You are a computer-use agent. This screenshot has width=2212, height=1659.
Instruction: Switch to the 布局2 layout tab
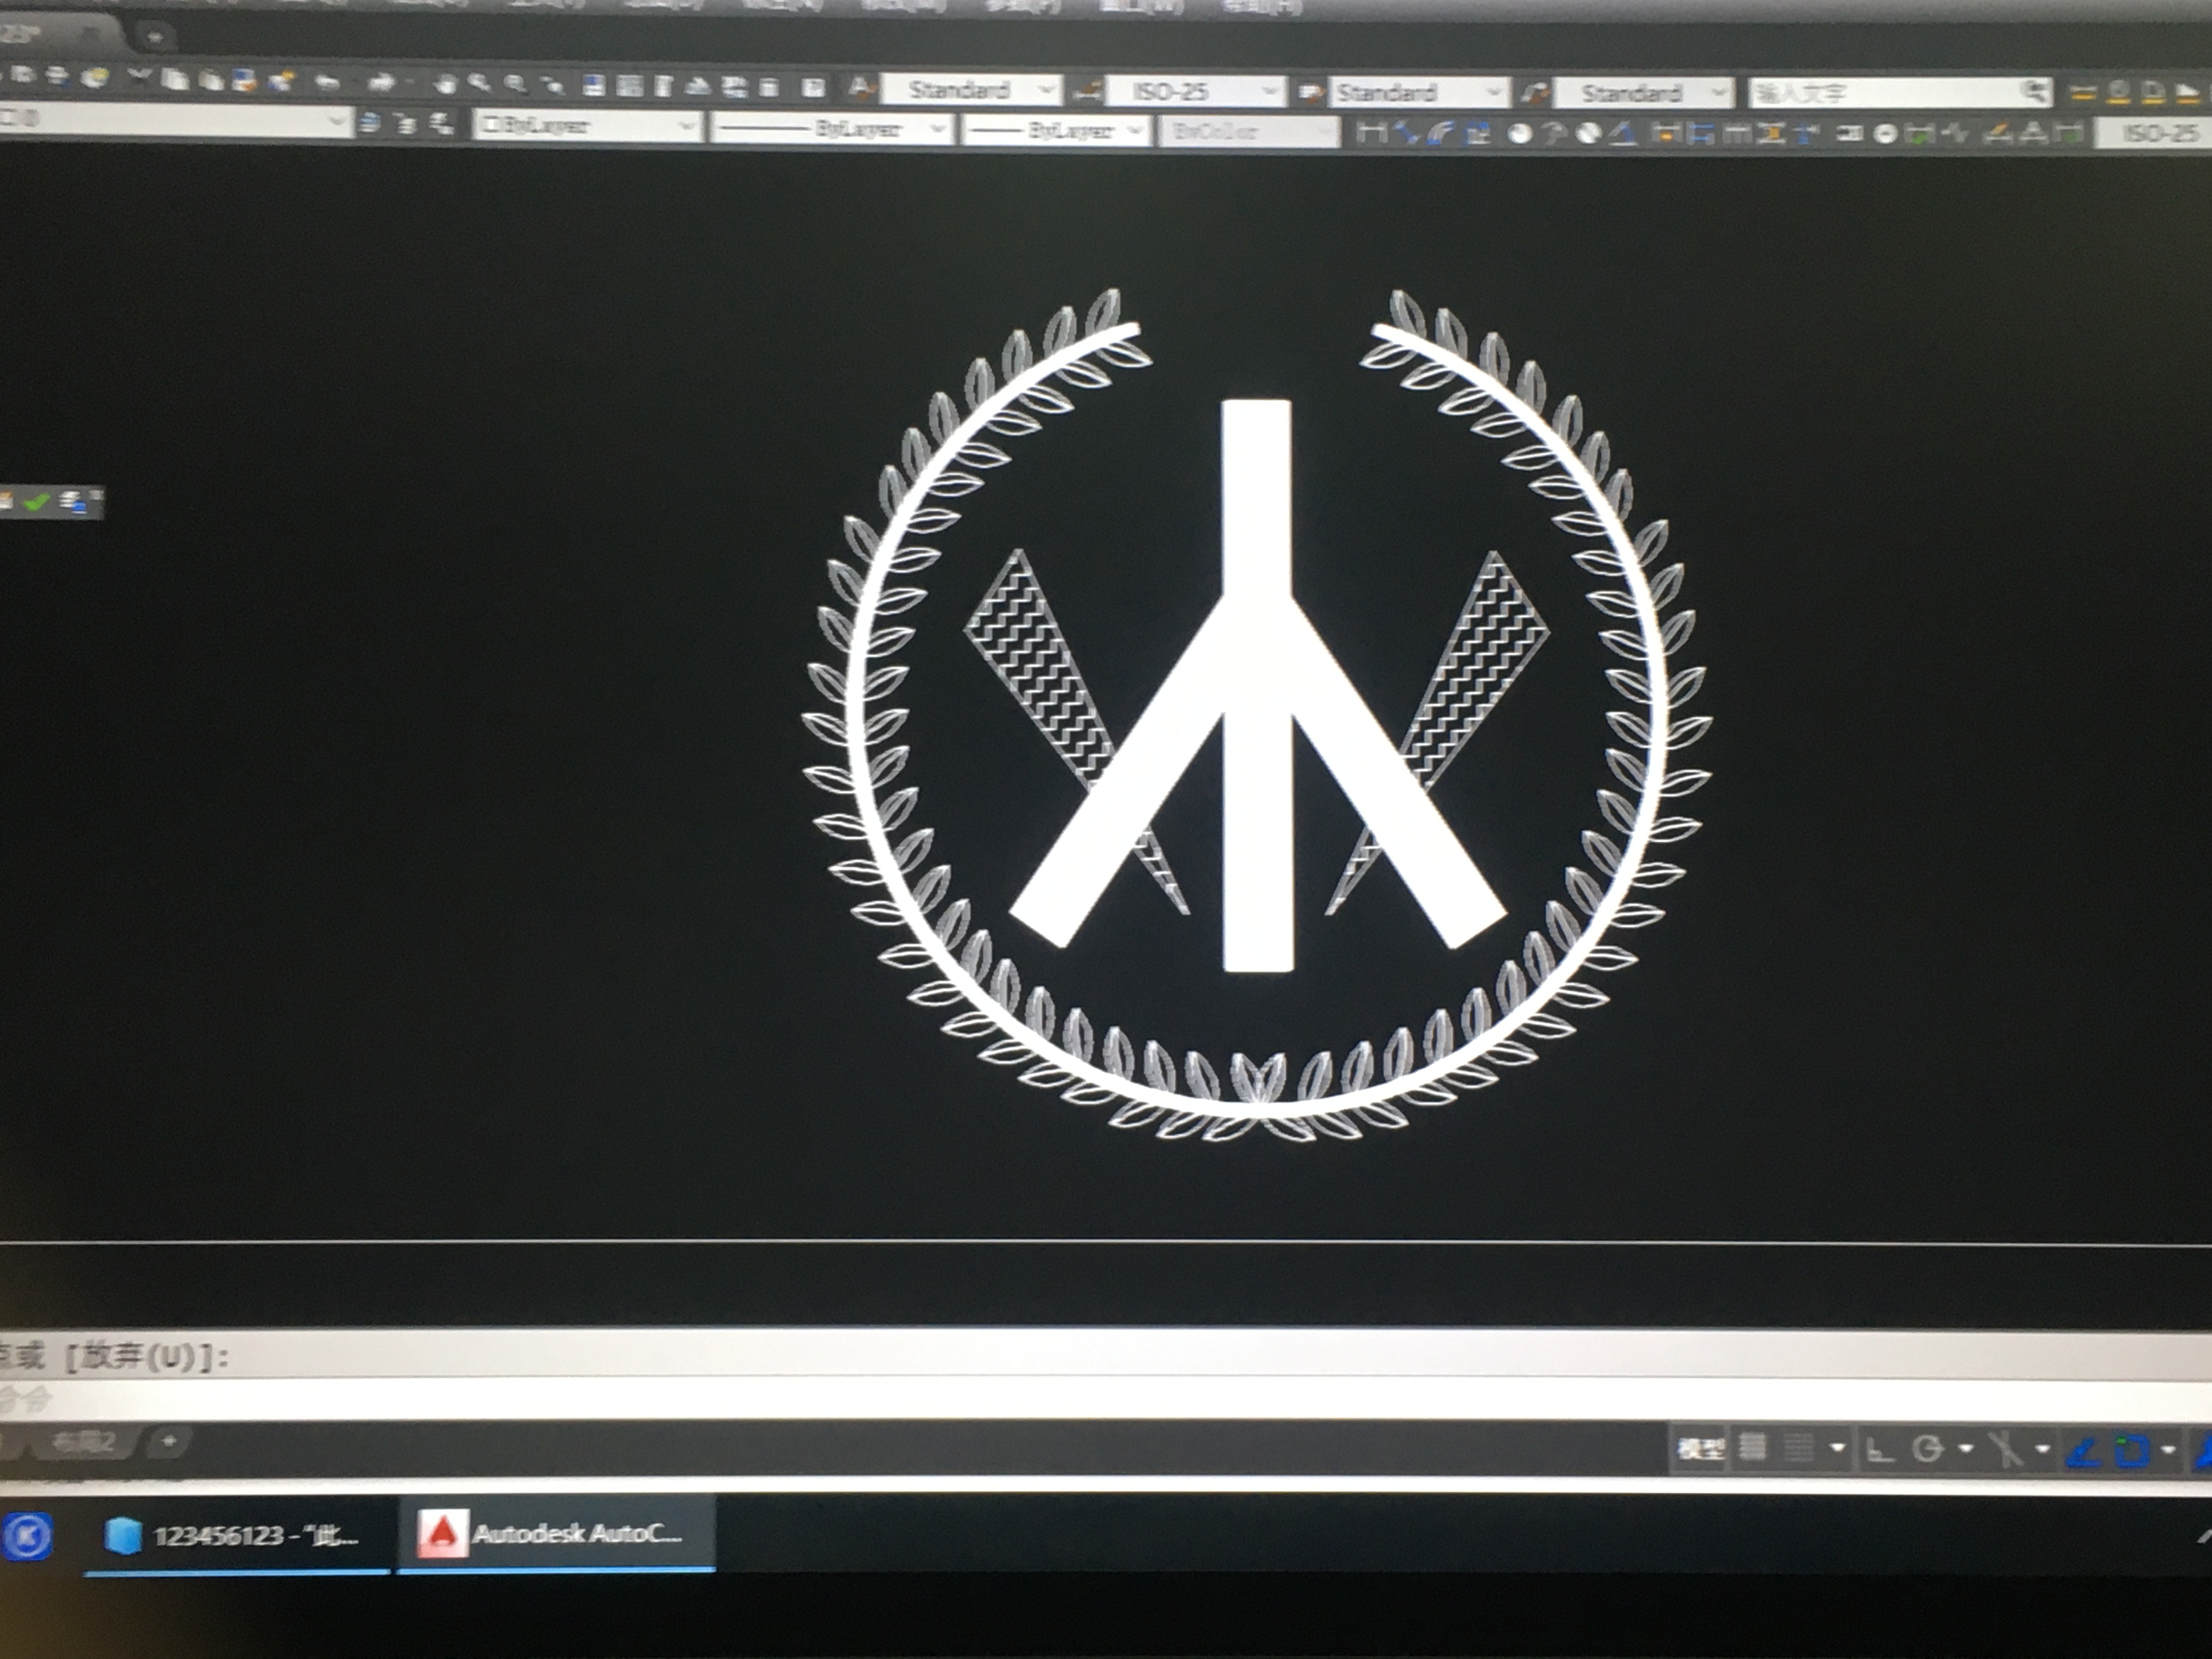(x=84, y=1443)
